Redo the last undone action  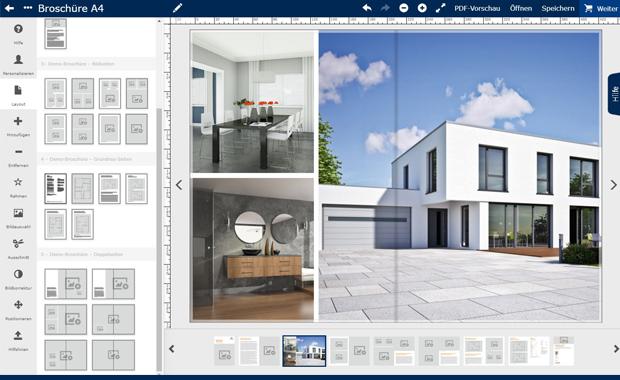point(385,8)
